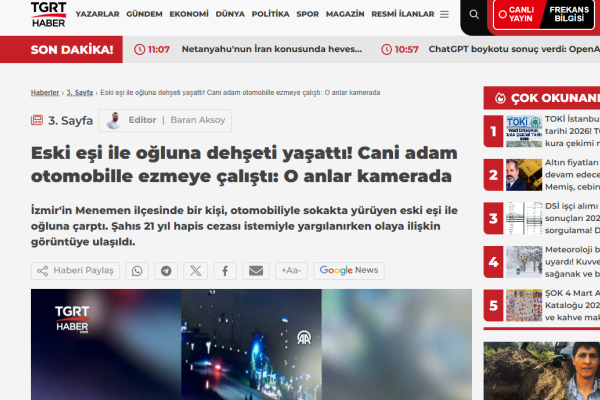Go to the GÜNDEM section
The width and height of the screenshot is (600, 400).
click(144, 14)
